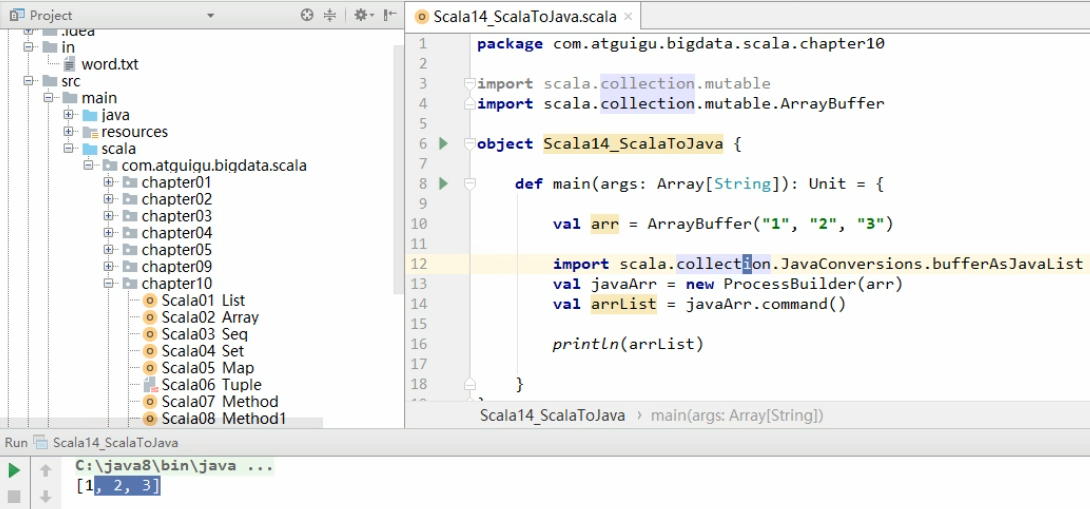Open the Scala06_Tuple file
Viewport: 1090px width, 509px height.
pos(211,385)
